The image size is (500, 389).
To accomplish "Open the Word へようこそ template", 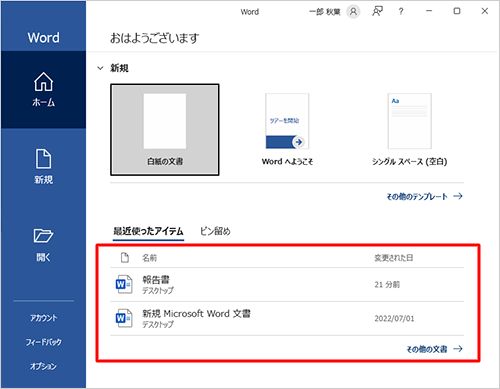I will 287,129.
